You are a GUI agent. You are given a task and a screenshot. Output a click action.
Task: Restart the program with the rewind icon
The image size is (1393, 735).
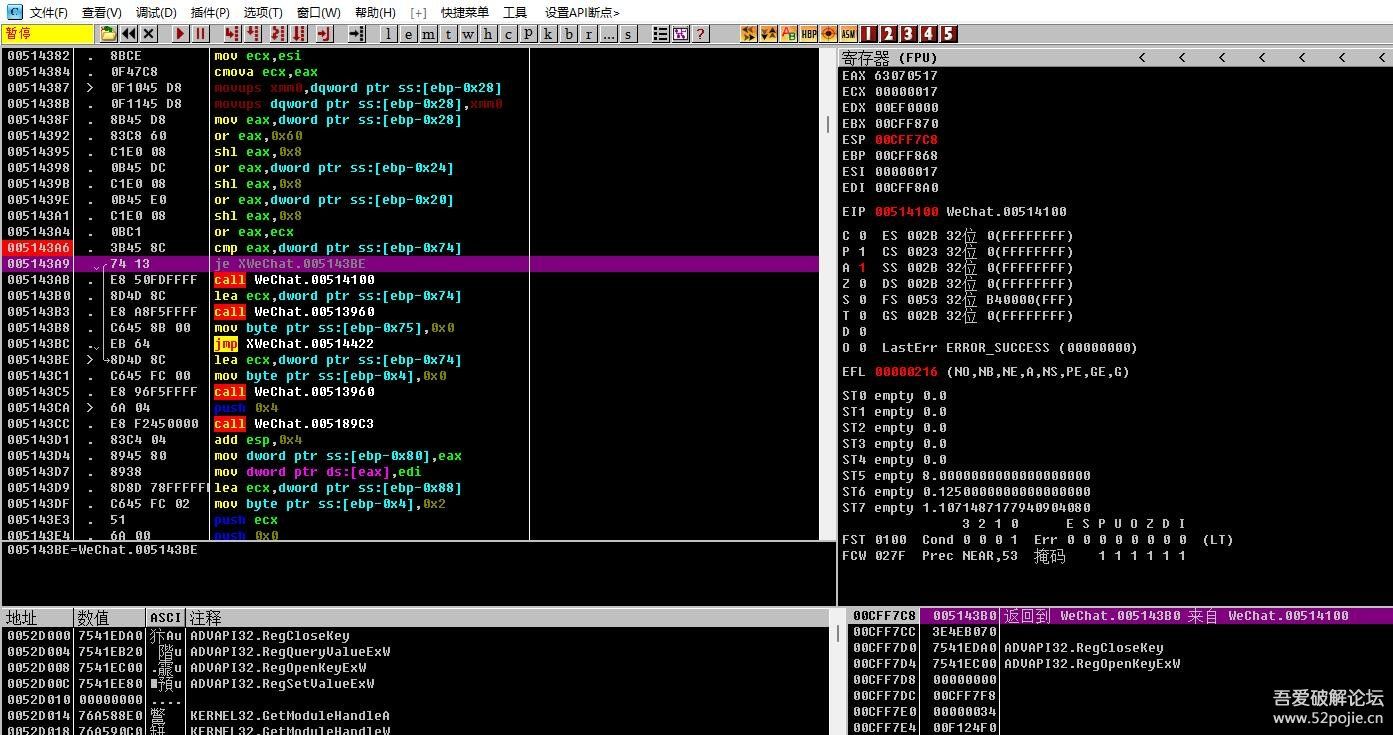(129, 34)
